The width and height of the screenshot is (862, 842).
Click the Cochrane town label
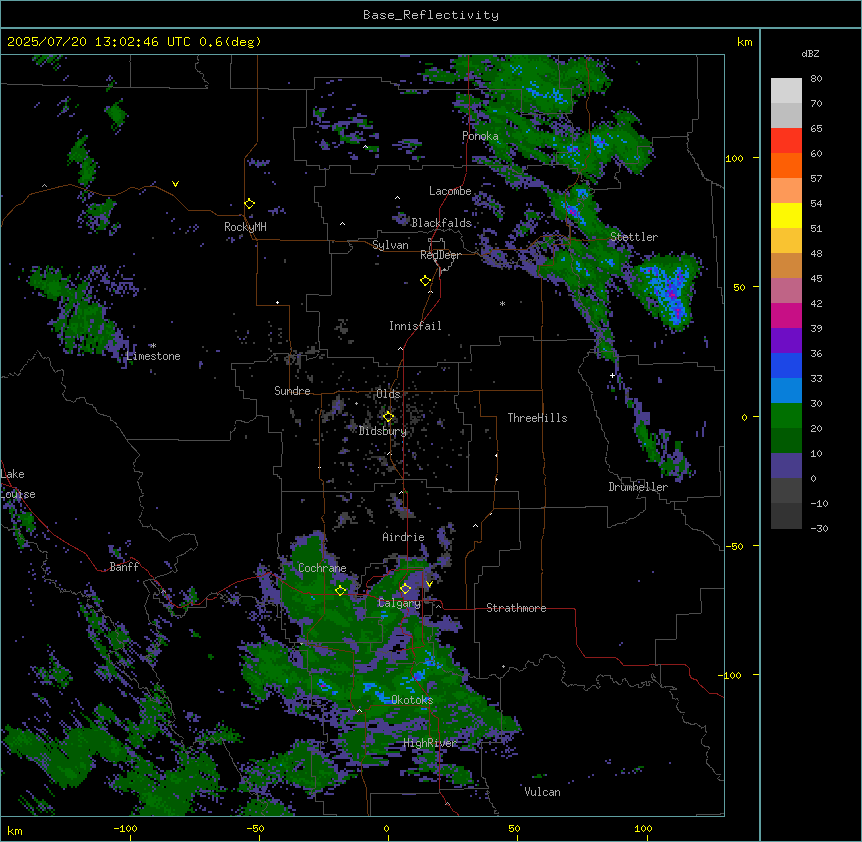coord(322,568)
